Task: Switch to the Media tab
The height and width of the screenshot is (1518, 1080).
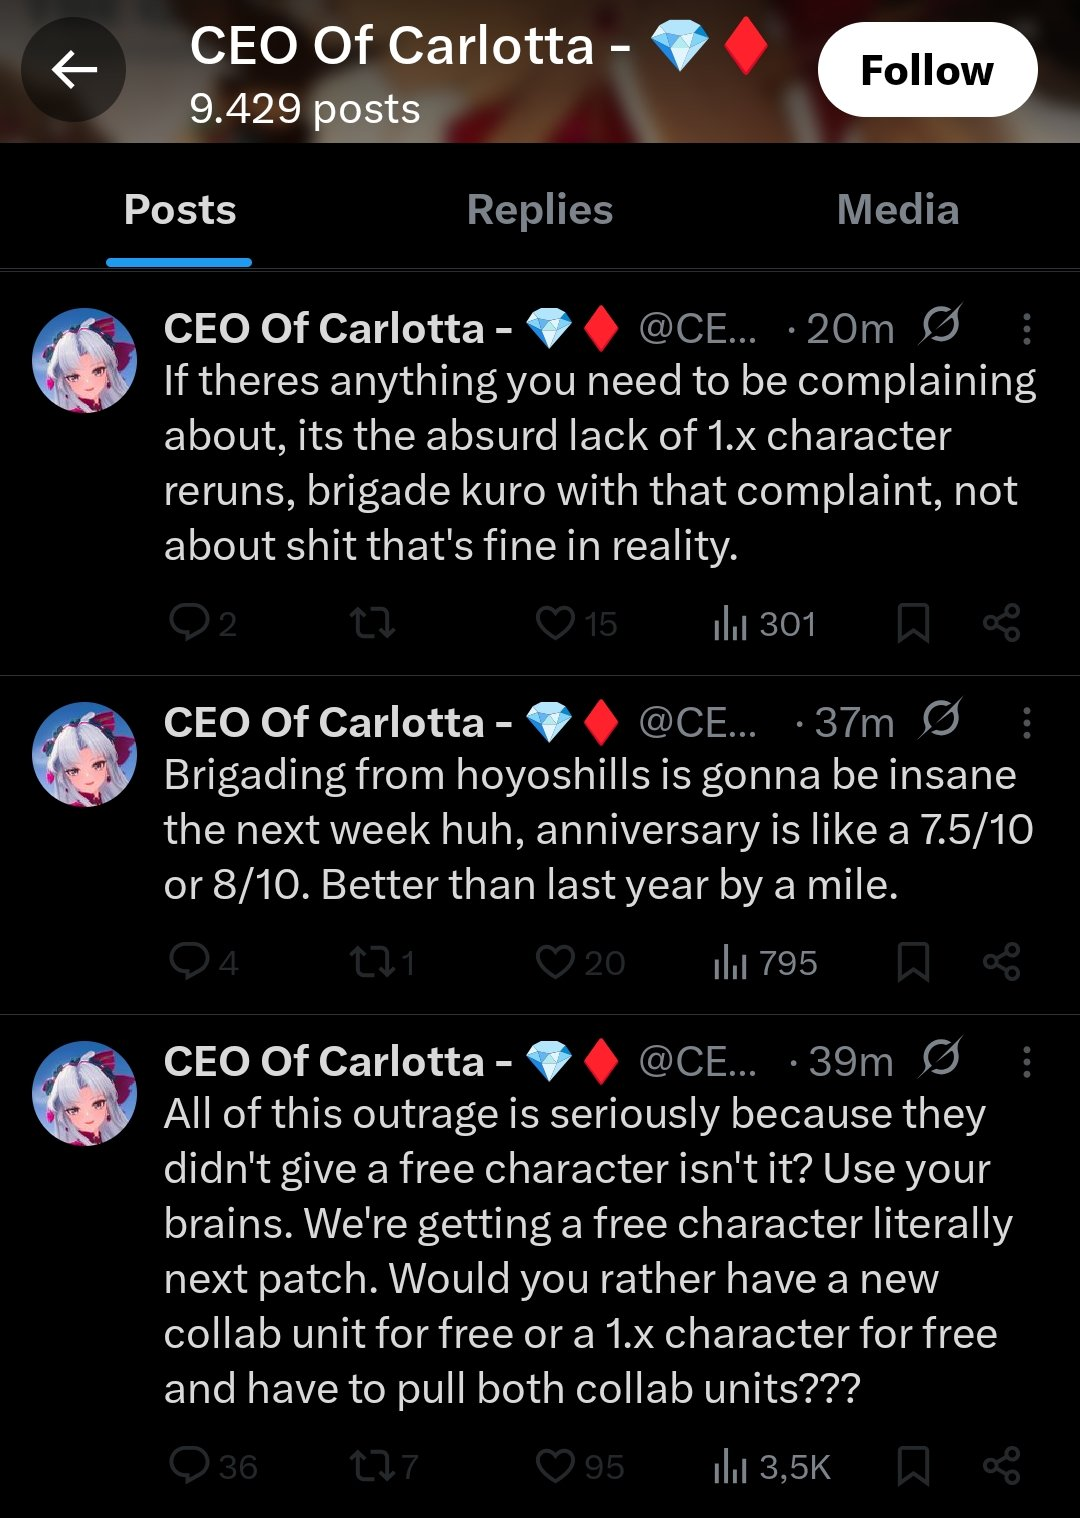Action: [x=898, y=210]
